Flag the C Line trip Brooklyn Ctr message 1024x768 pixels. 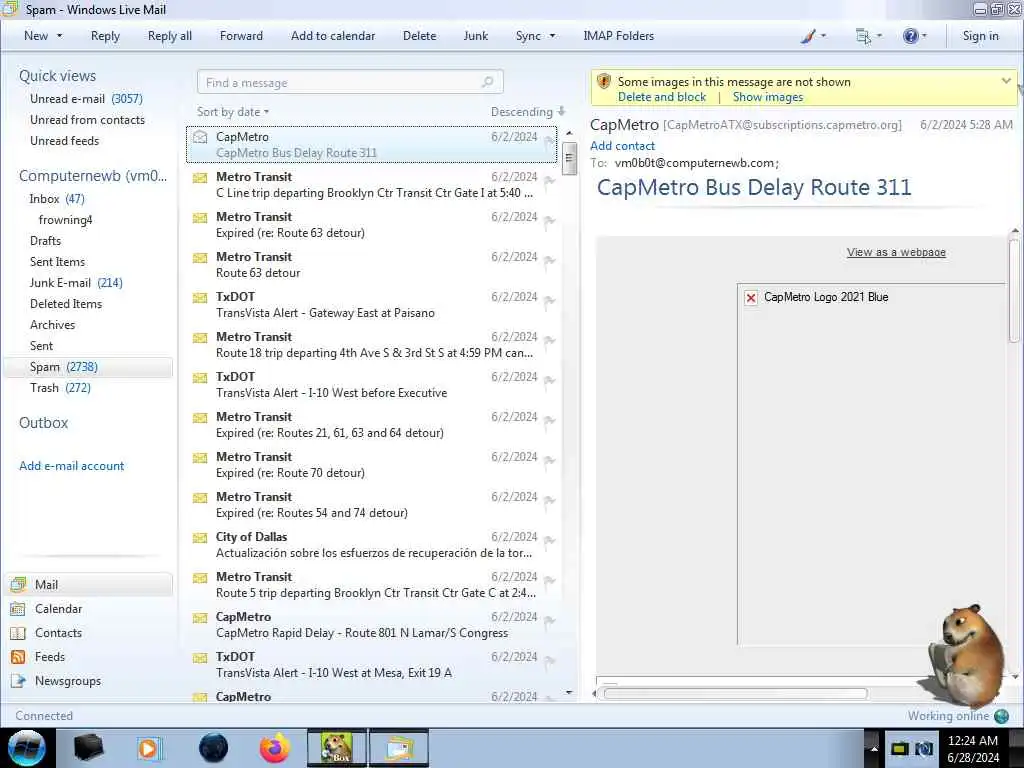coord(550,182)
